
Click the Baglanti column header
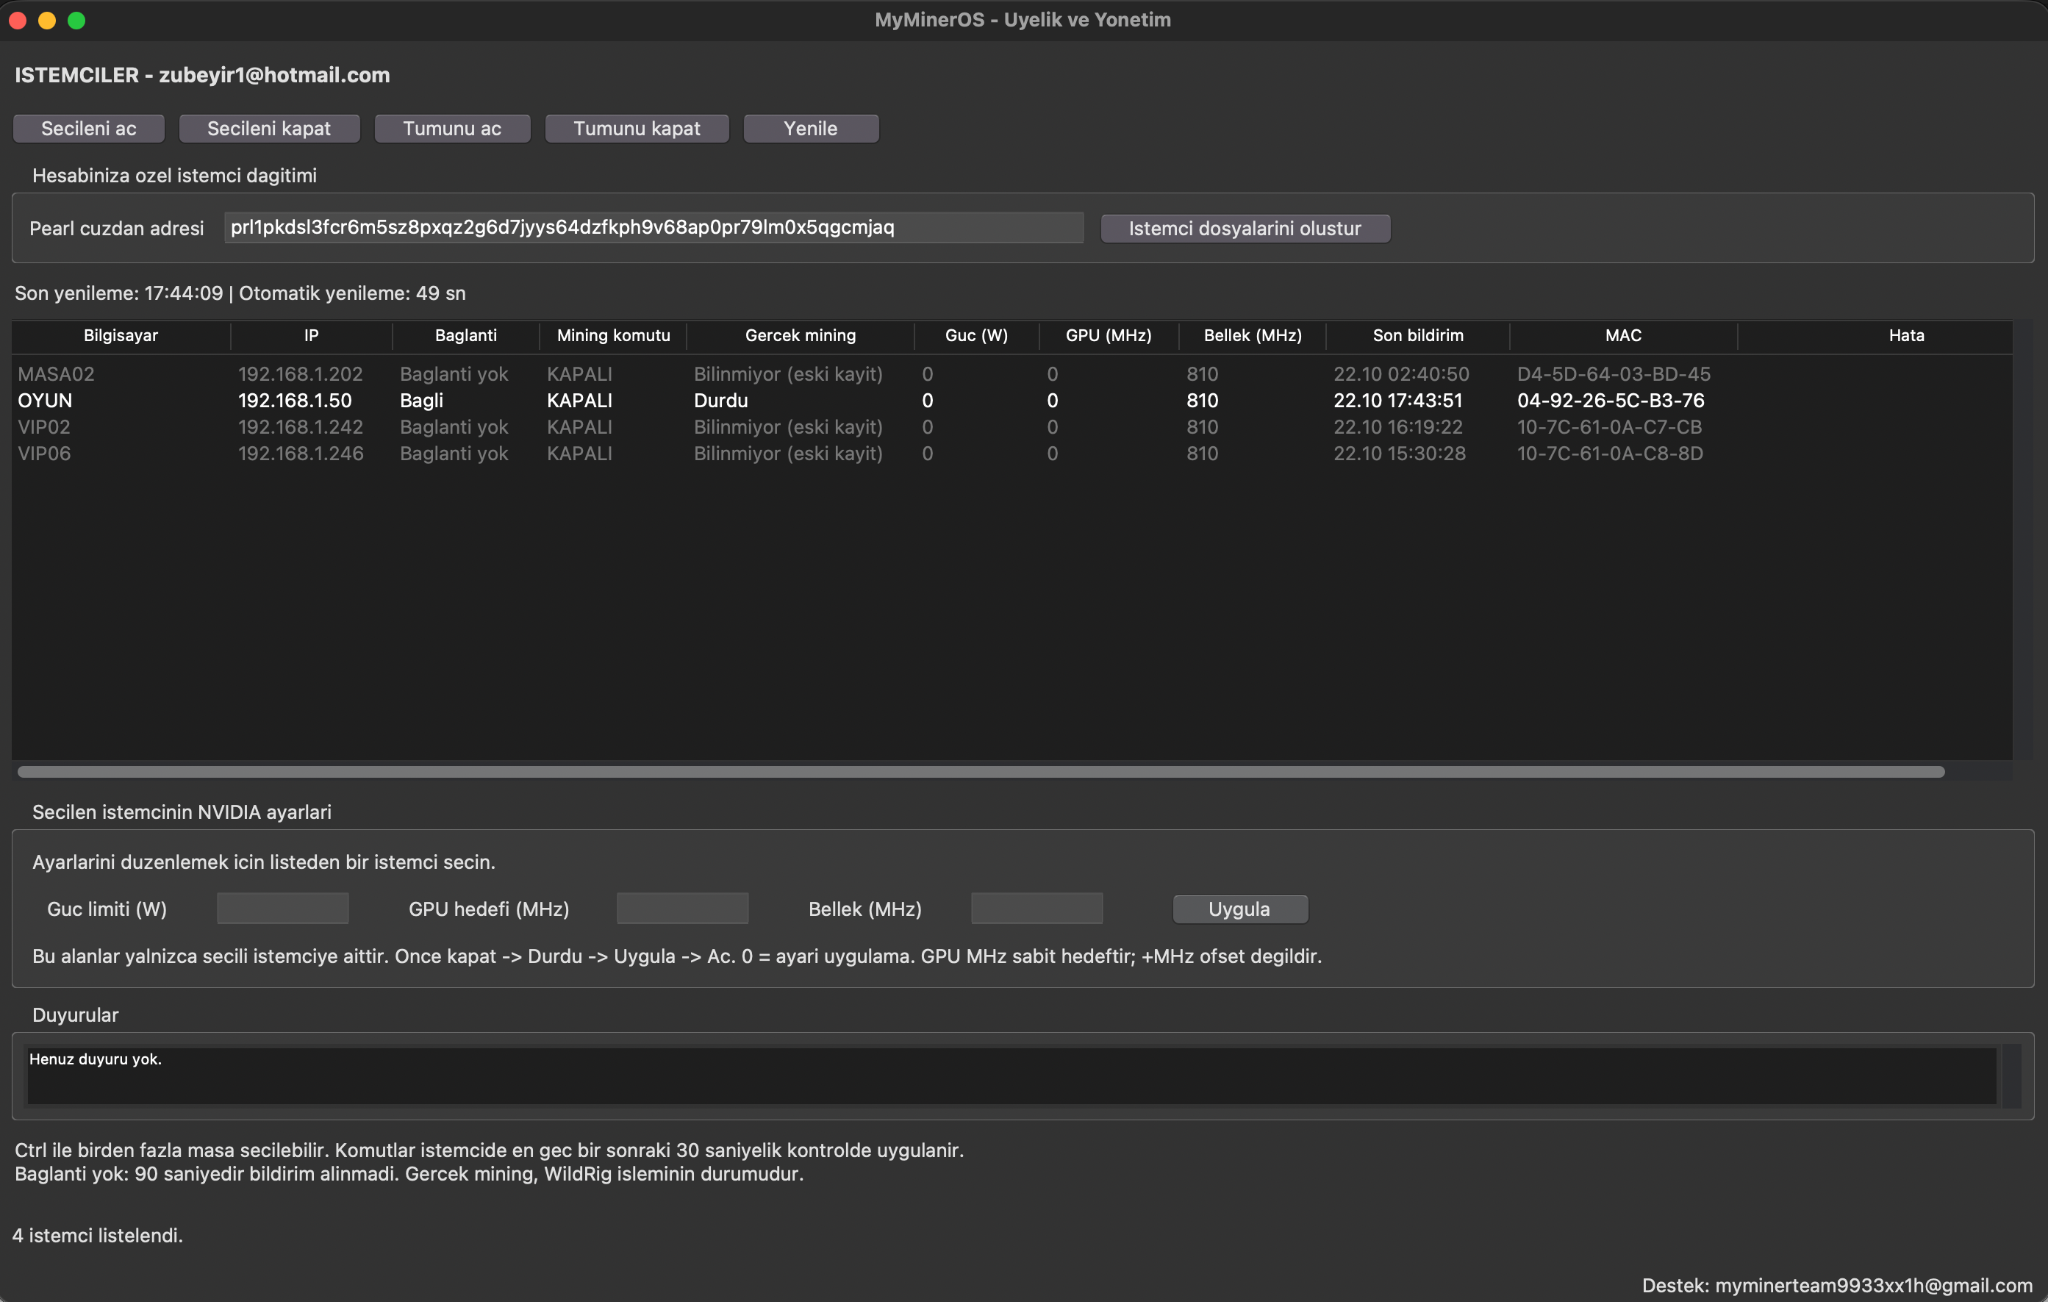coord(466,335)
